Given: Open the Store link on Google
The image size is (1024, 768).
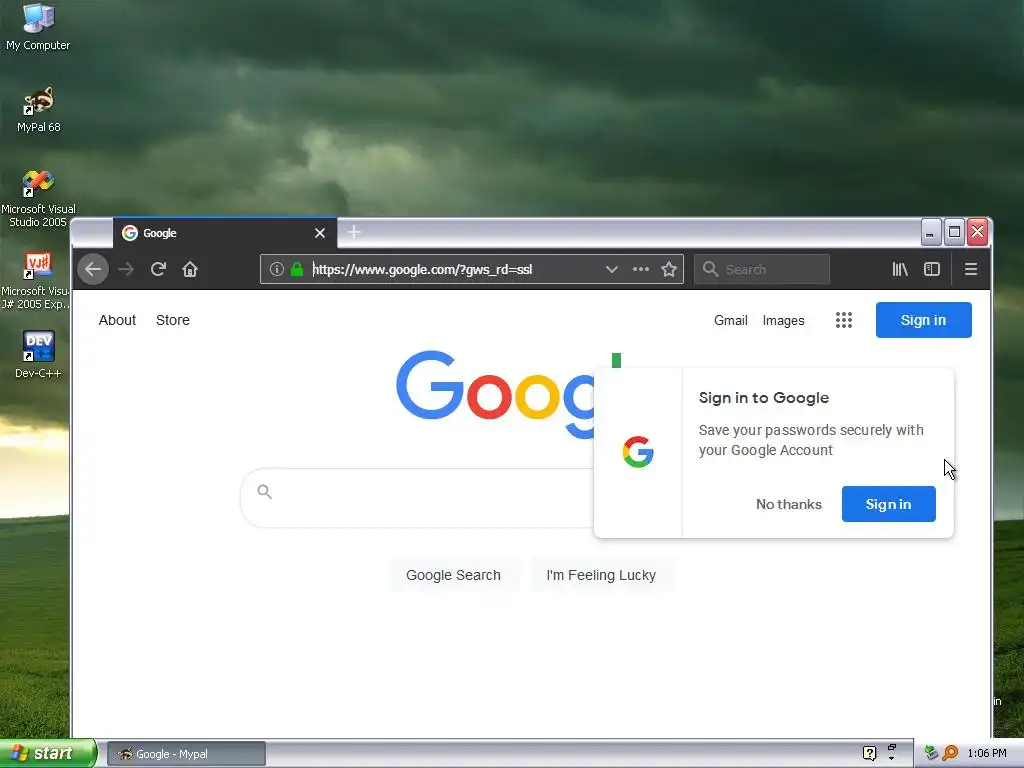Looking at the screenshot, I should click(173, 320).
